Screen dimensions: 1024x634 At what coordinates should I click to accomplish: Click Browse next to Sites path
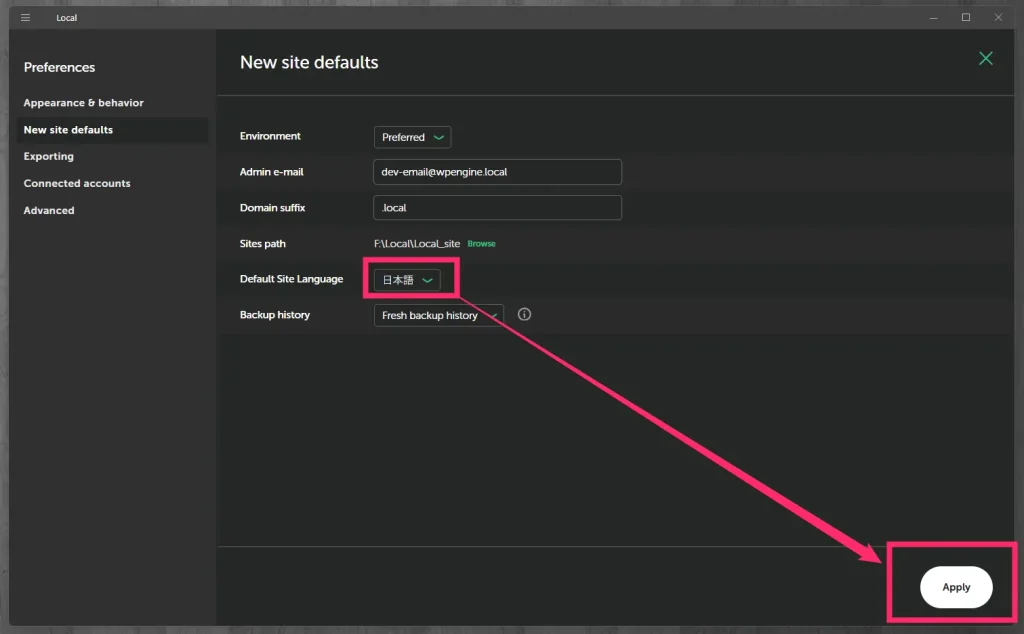pos(481,244)
